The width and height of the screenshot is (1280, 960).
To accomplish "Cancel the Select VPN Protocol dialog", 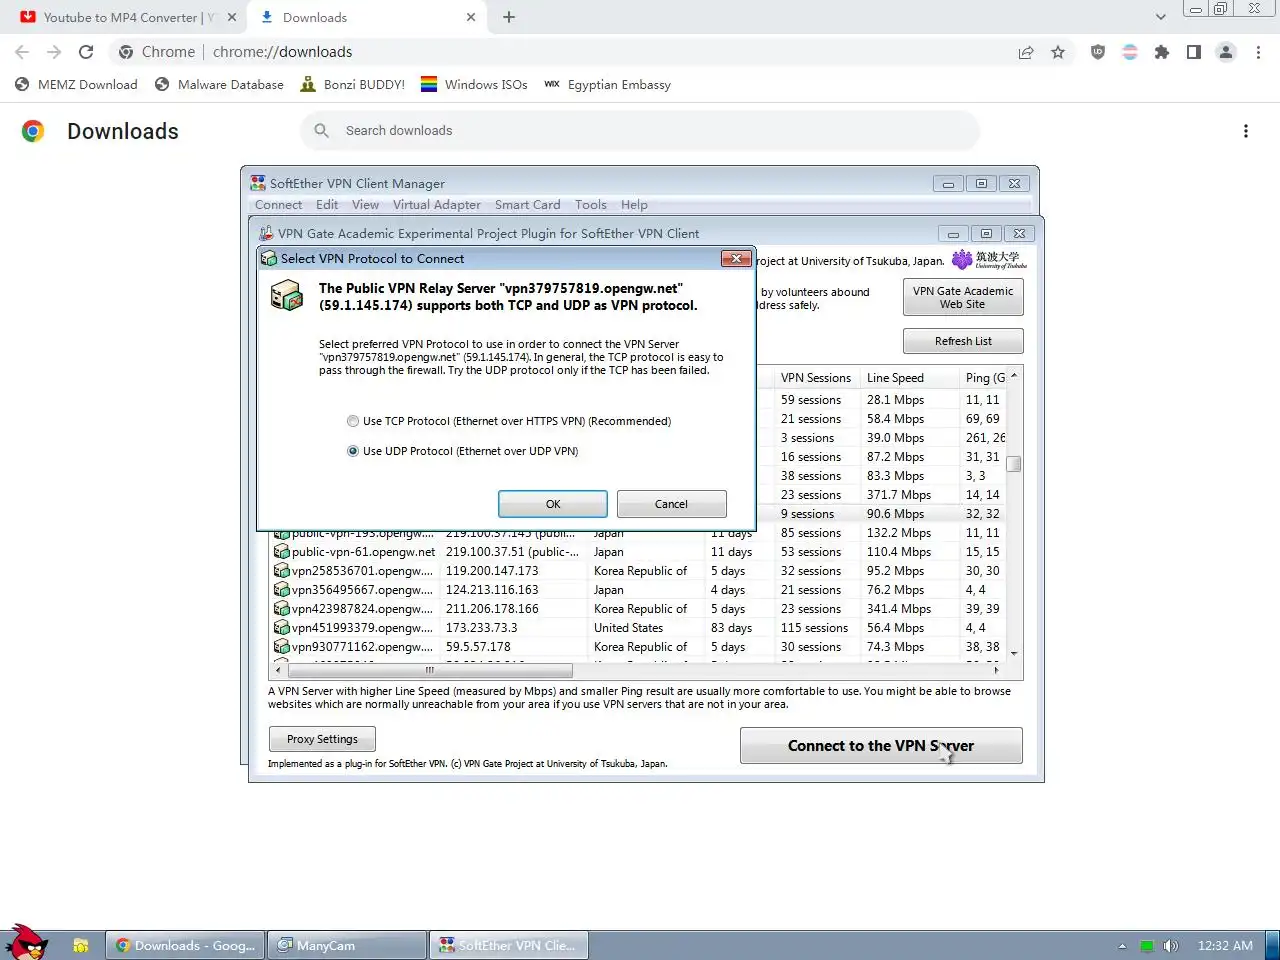I will coord(671,504).
